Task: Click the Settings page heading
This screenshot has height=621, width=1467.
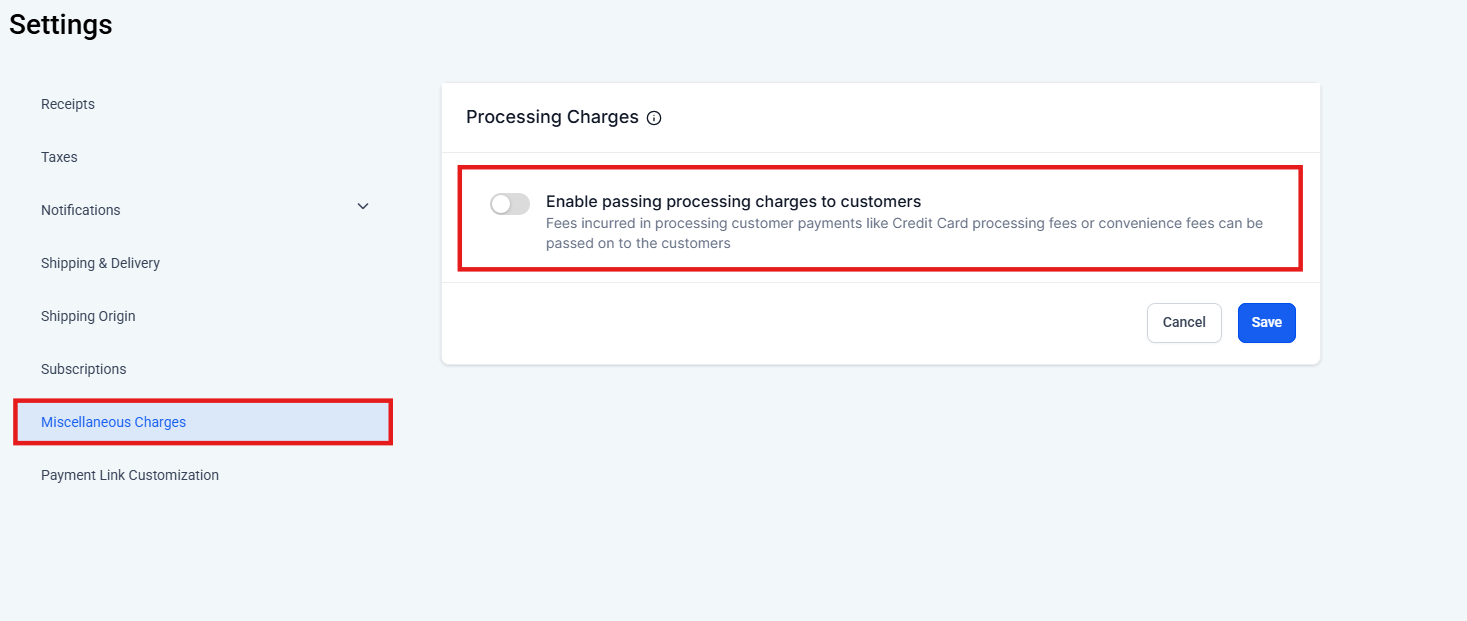Action: [61, 24]
